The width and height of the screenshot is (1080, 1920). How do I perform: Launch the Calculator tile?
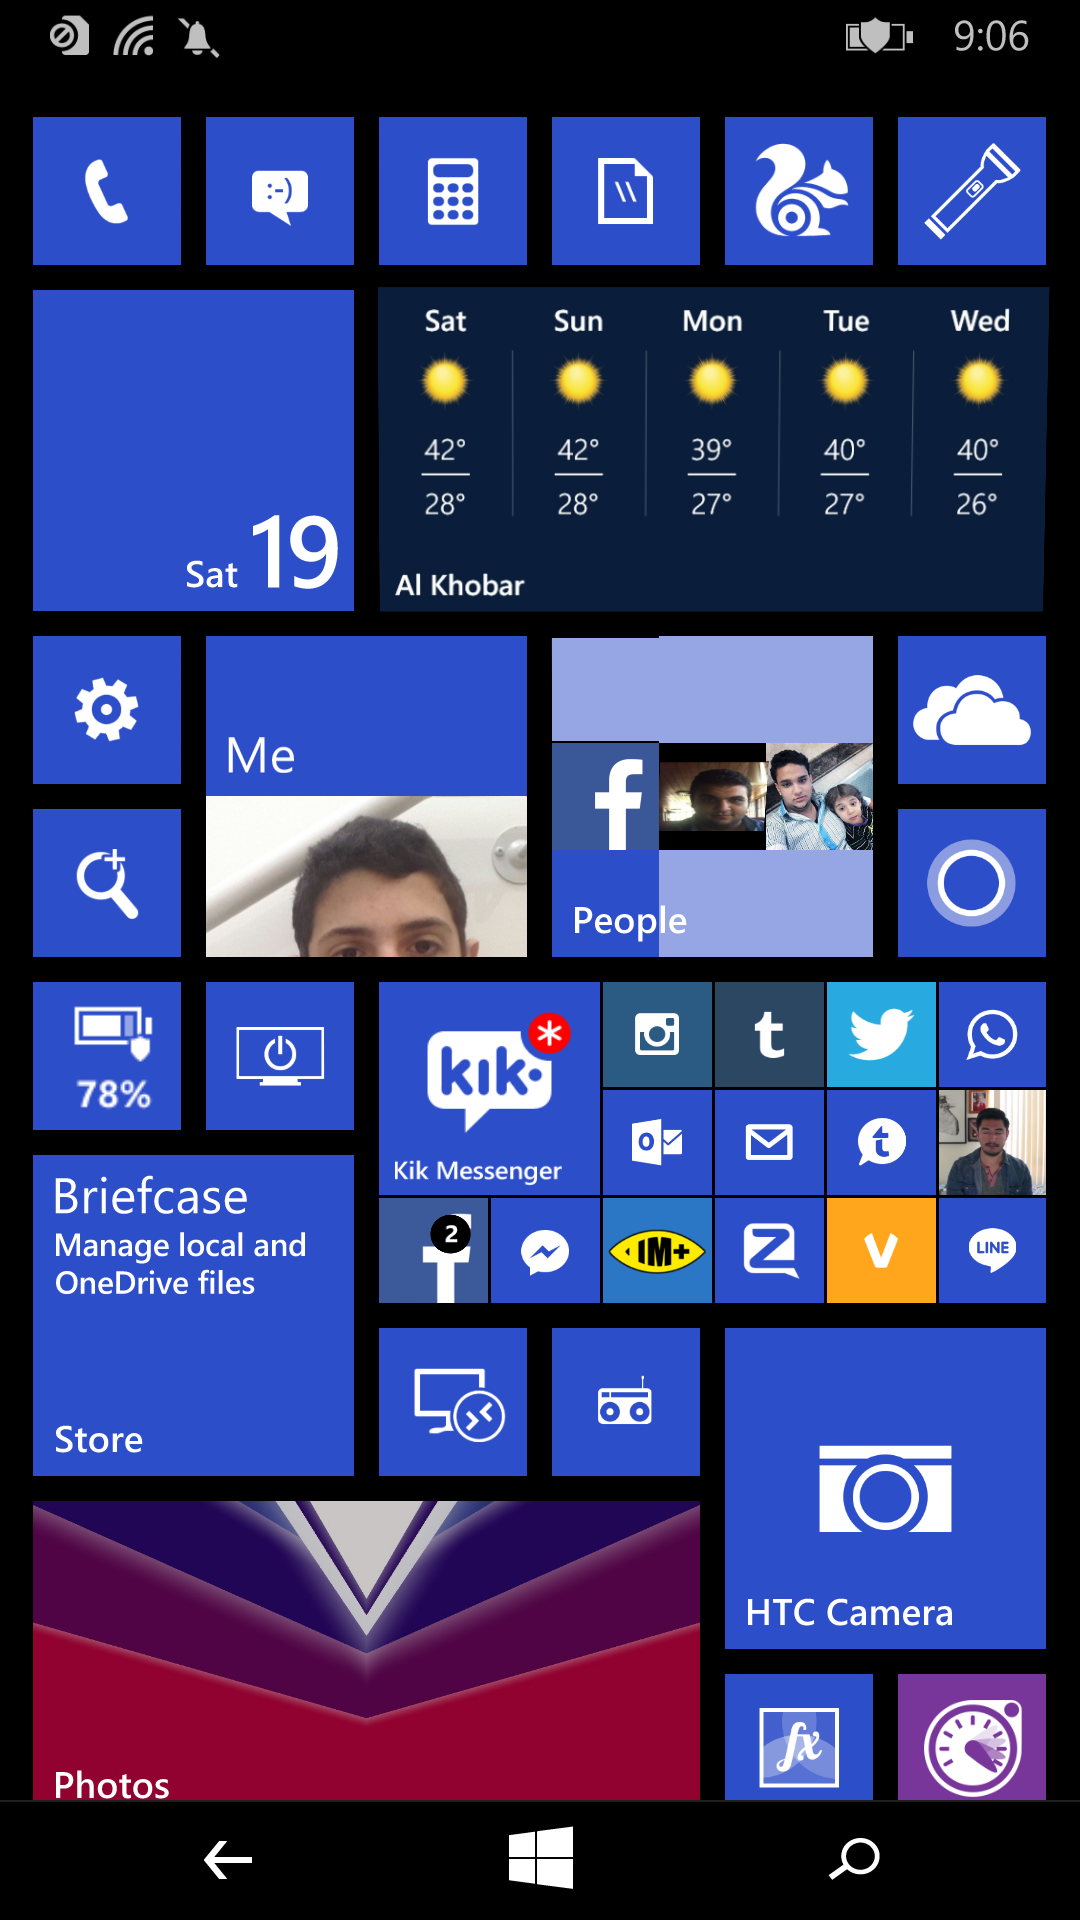click(453, 191)
